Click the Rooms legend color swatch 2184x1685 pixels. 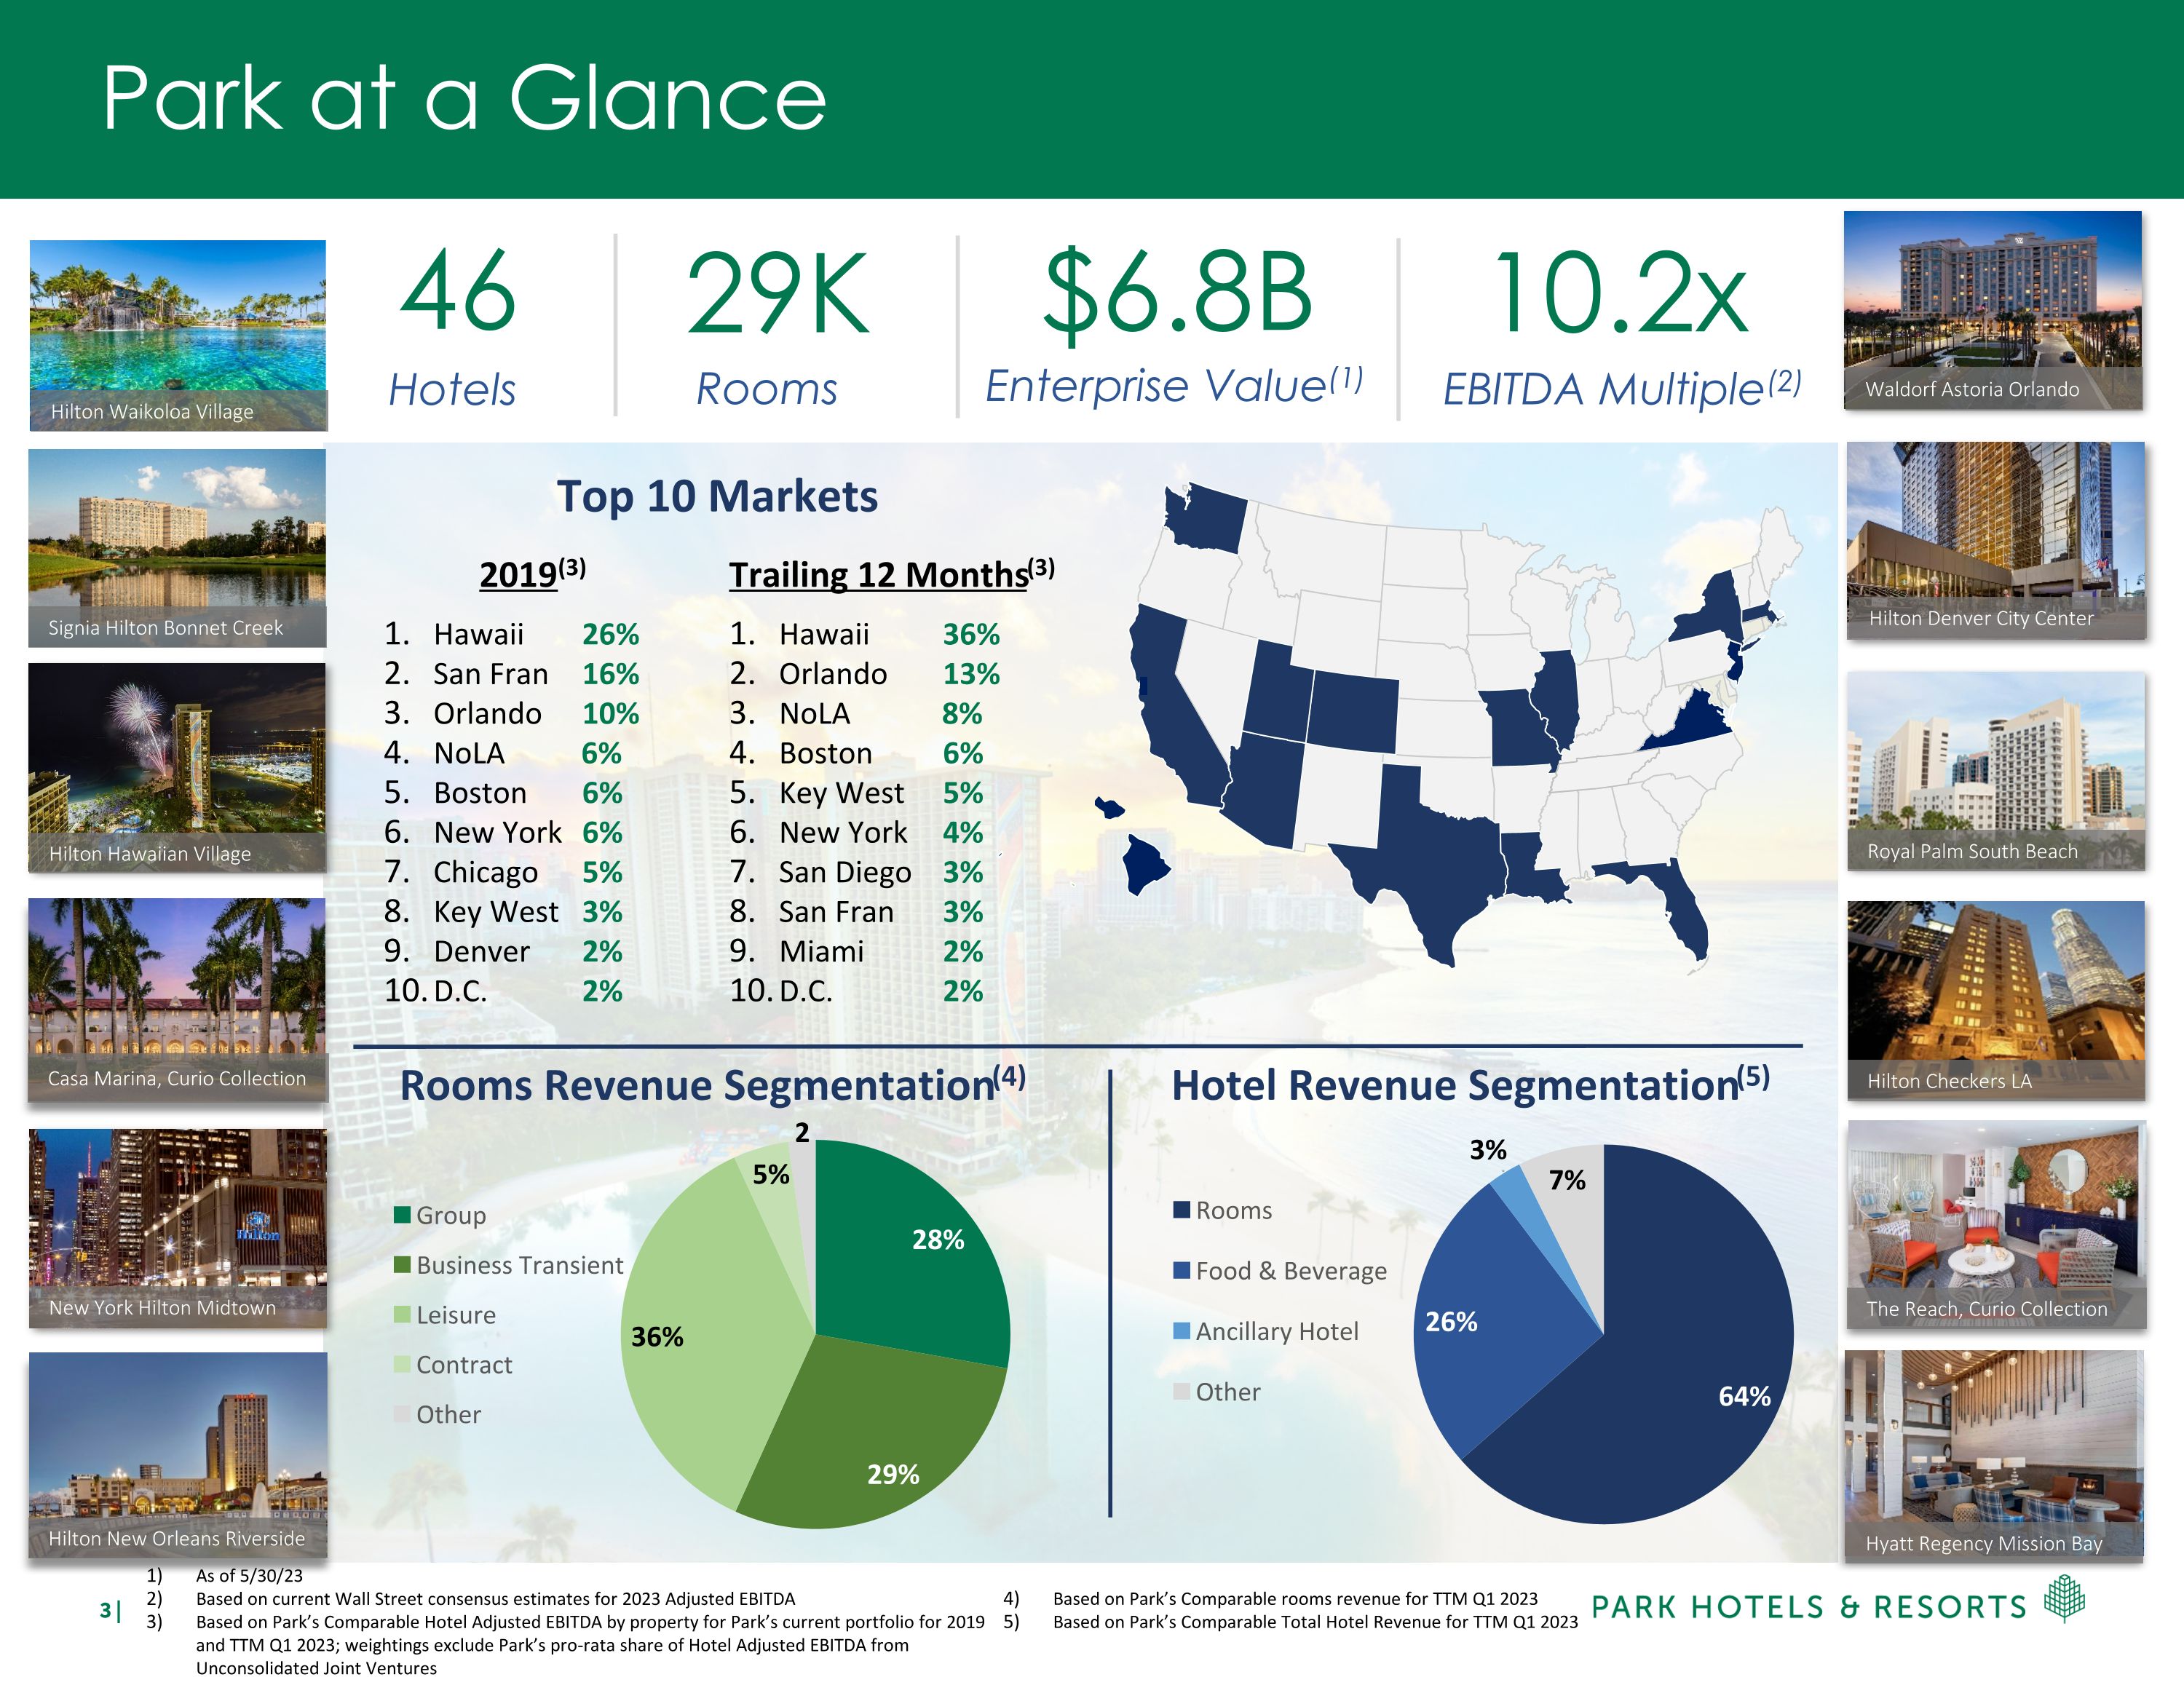[x=1182, y=1210]
